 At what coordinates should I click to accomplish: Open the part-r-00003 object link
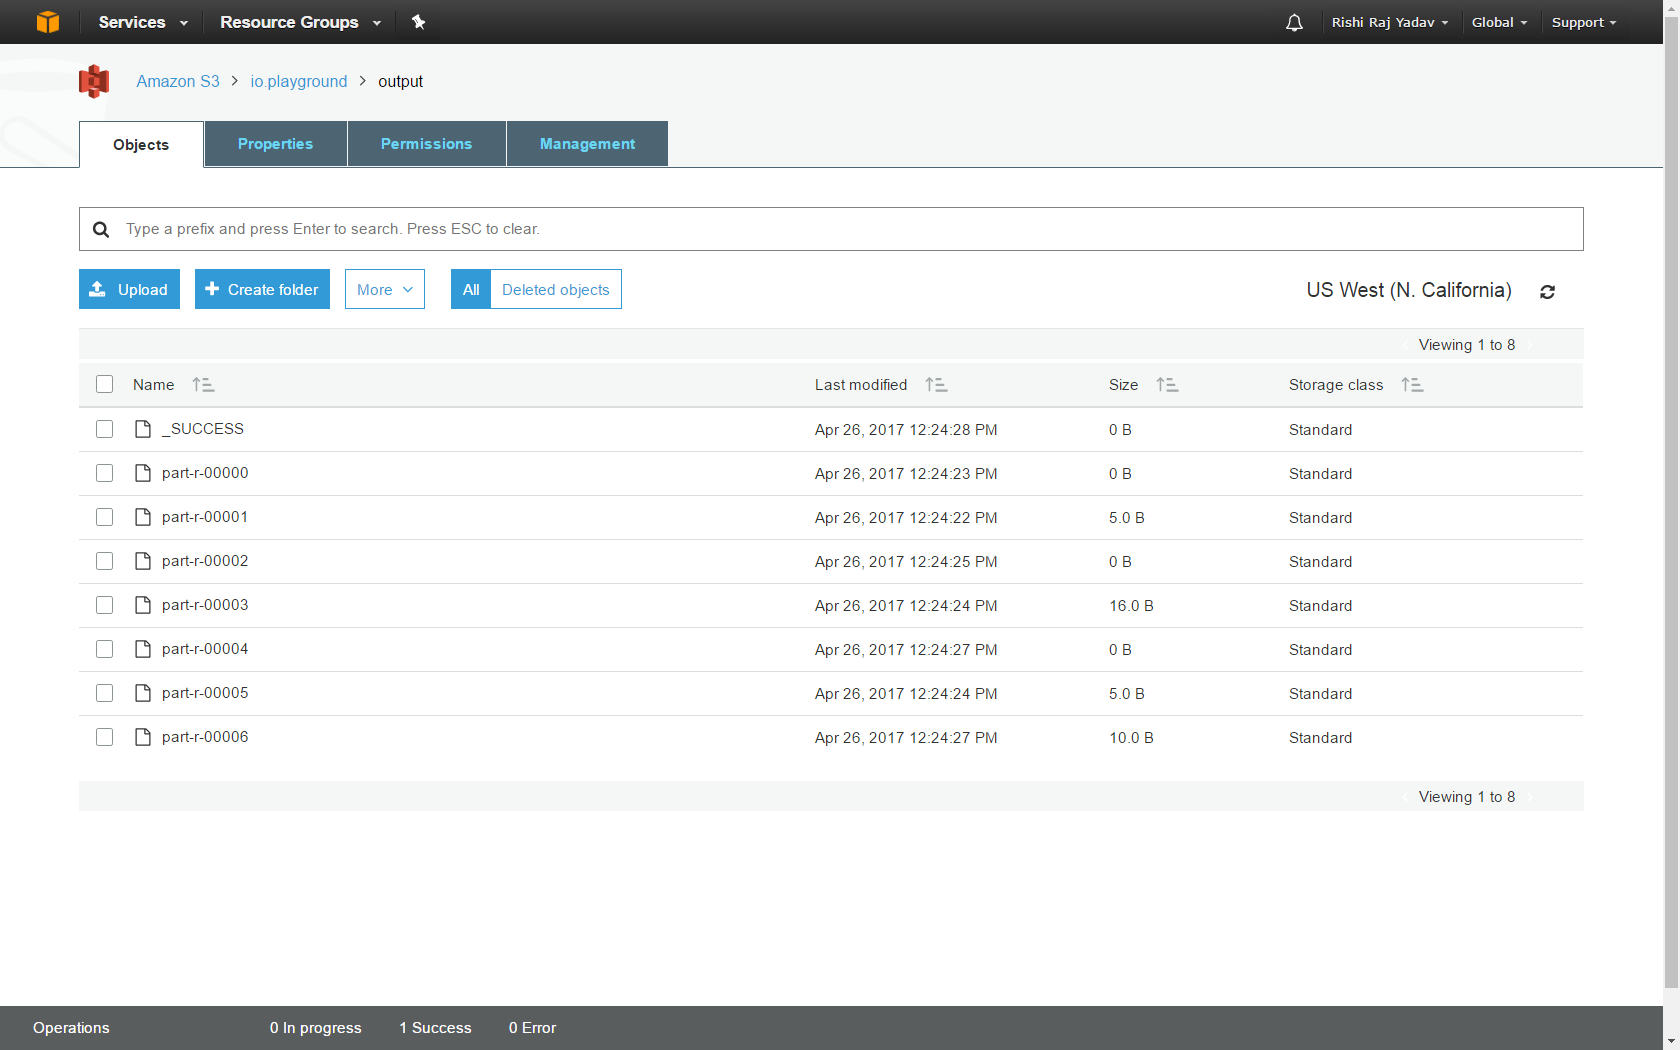point(205,605)
